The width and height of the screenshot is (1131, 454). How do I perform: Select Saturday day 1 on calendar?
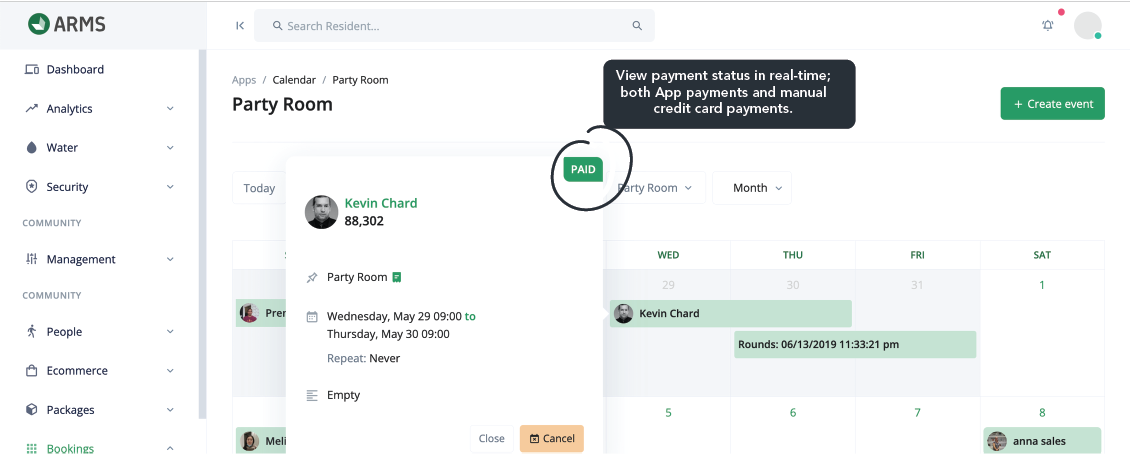1042,285
